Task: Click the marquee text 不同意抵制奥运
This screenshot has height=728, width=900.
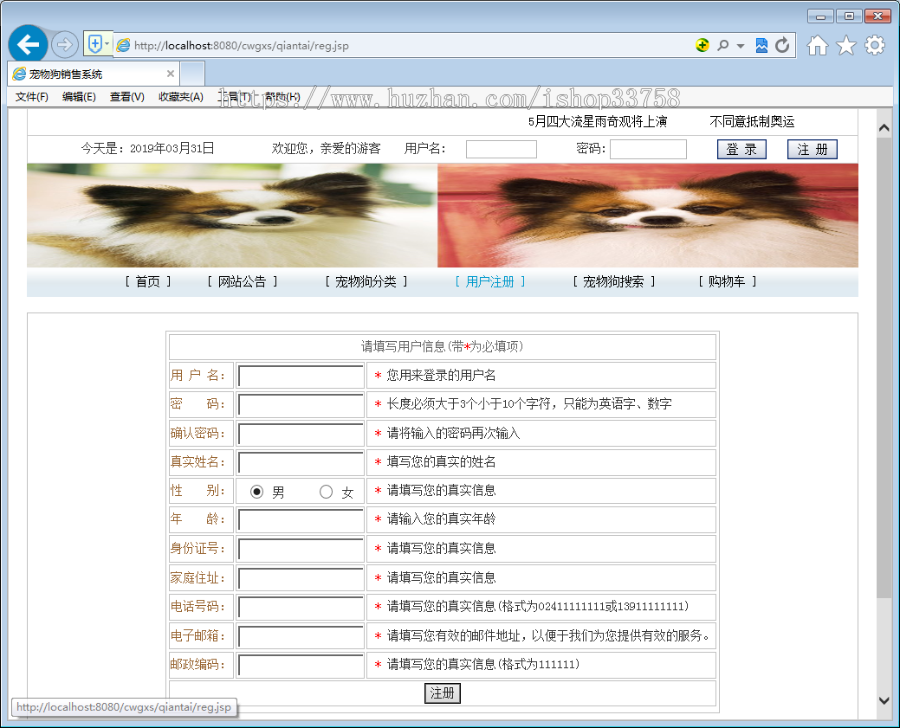Action: (x=752, y=122)
